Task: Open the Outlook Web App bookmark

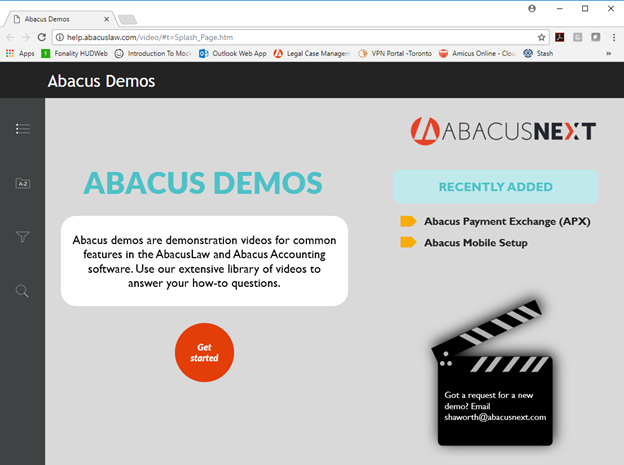Action: click(x=233, y=53)
